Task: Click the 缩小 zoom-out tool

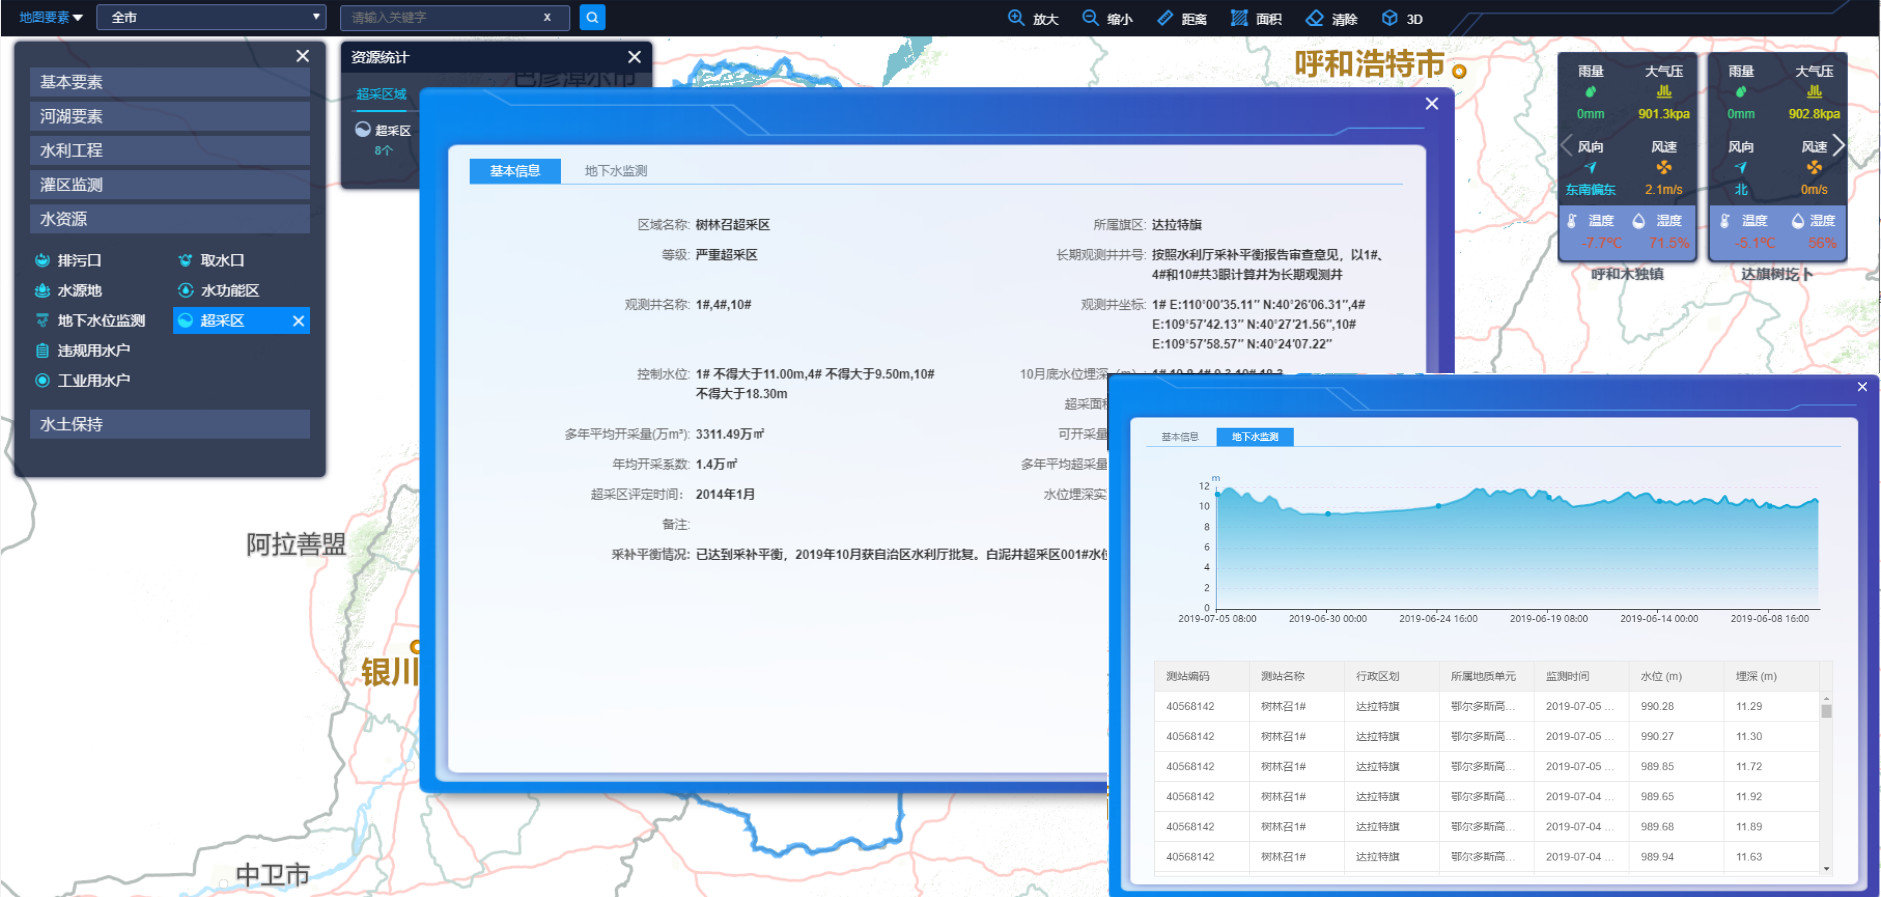Action: pyautogui.click(x=1107, y=18)
